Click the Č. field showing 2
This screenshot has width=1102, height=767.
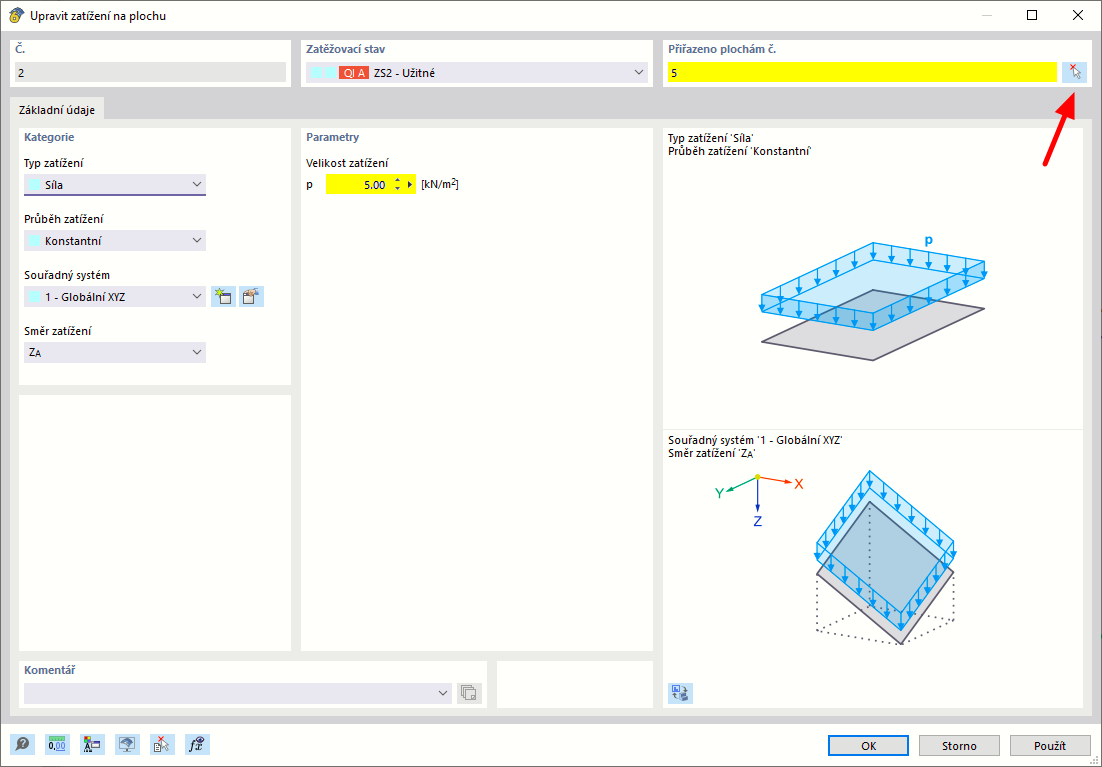pyautogui.click(x=150, y=72)
